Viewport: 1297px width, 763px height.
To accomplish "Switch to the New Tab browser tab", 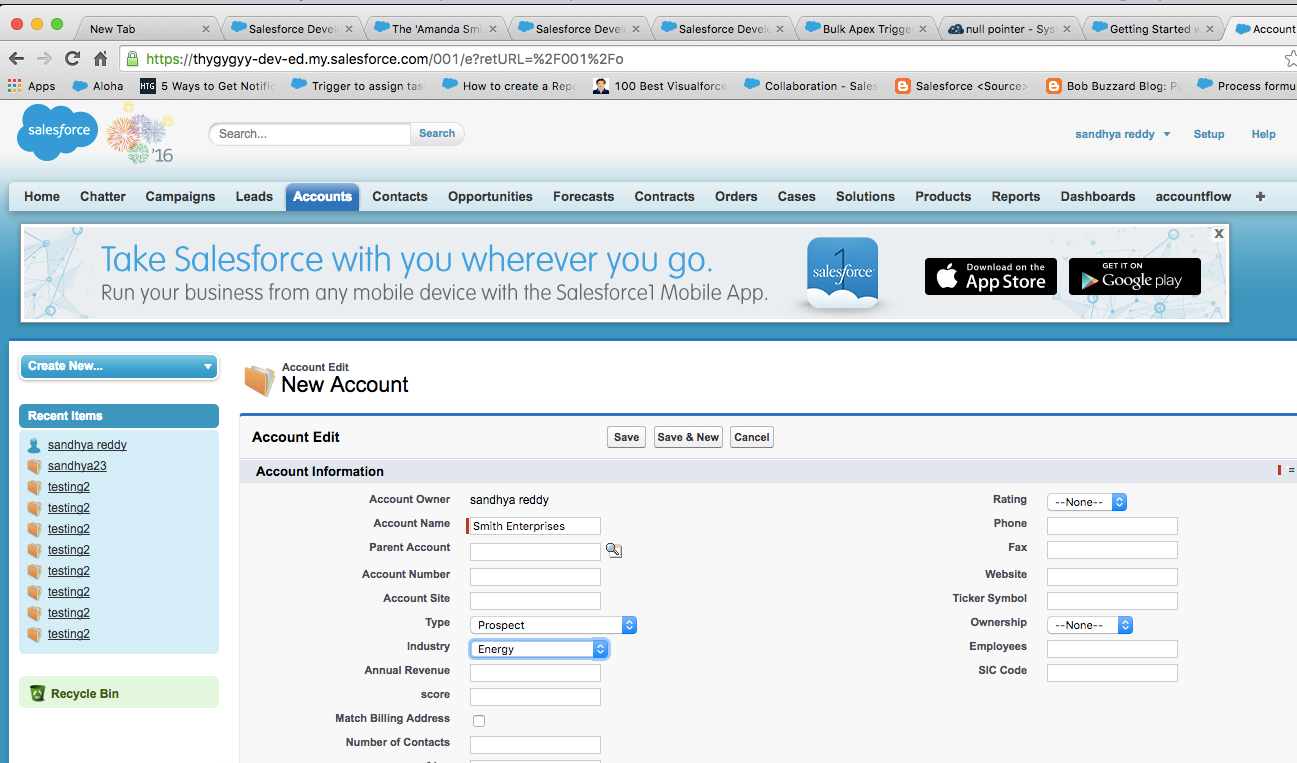I will [149, 29].
